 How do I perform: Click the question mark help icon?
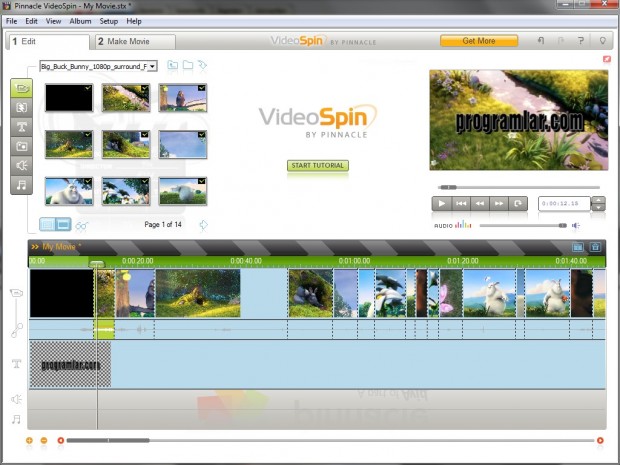point(580,41)
